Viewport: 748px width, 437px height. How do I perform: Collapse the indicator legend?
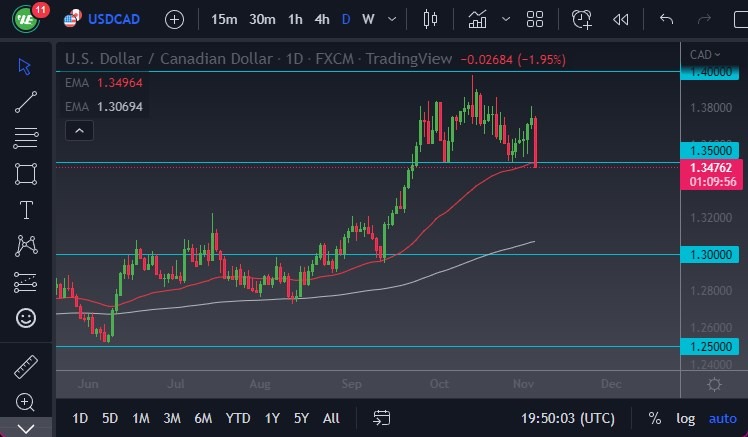point(80,131)
